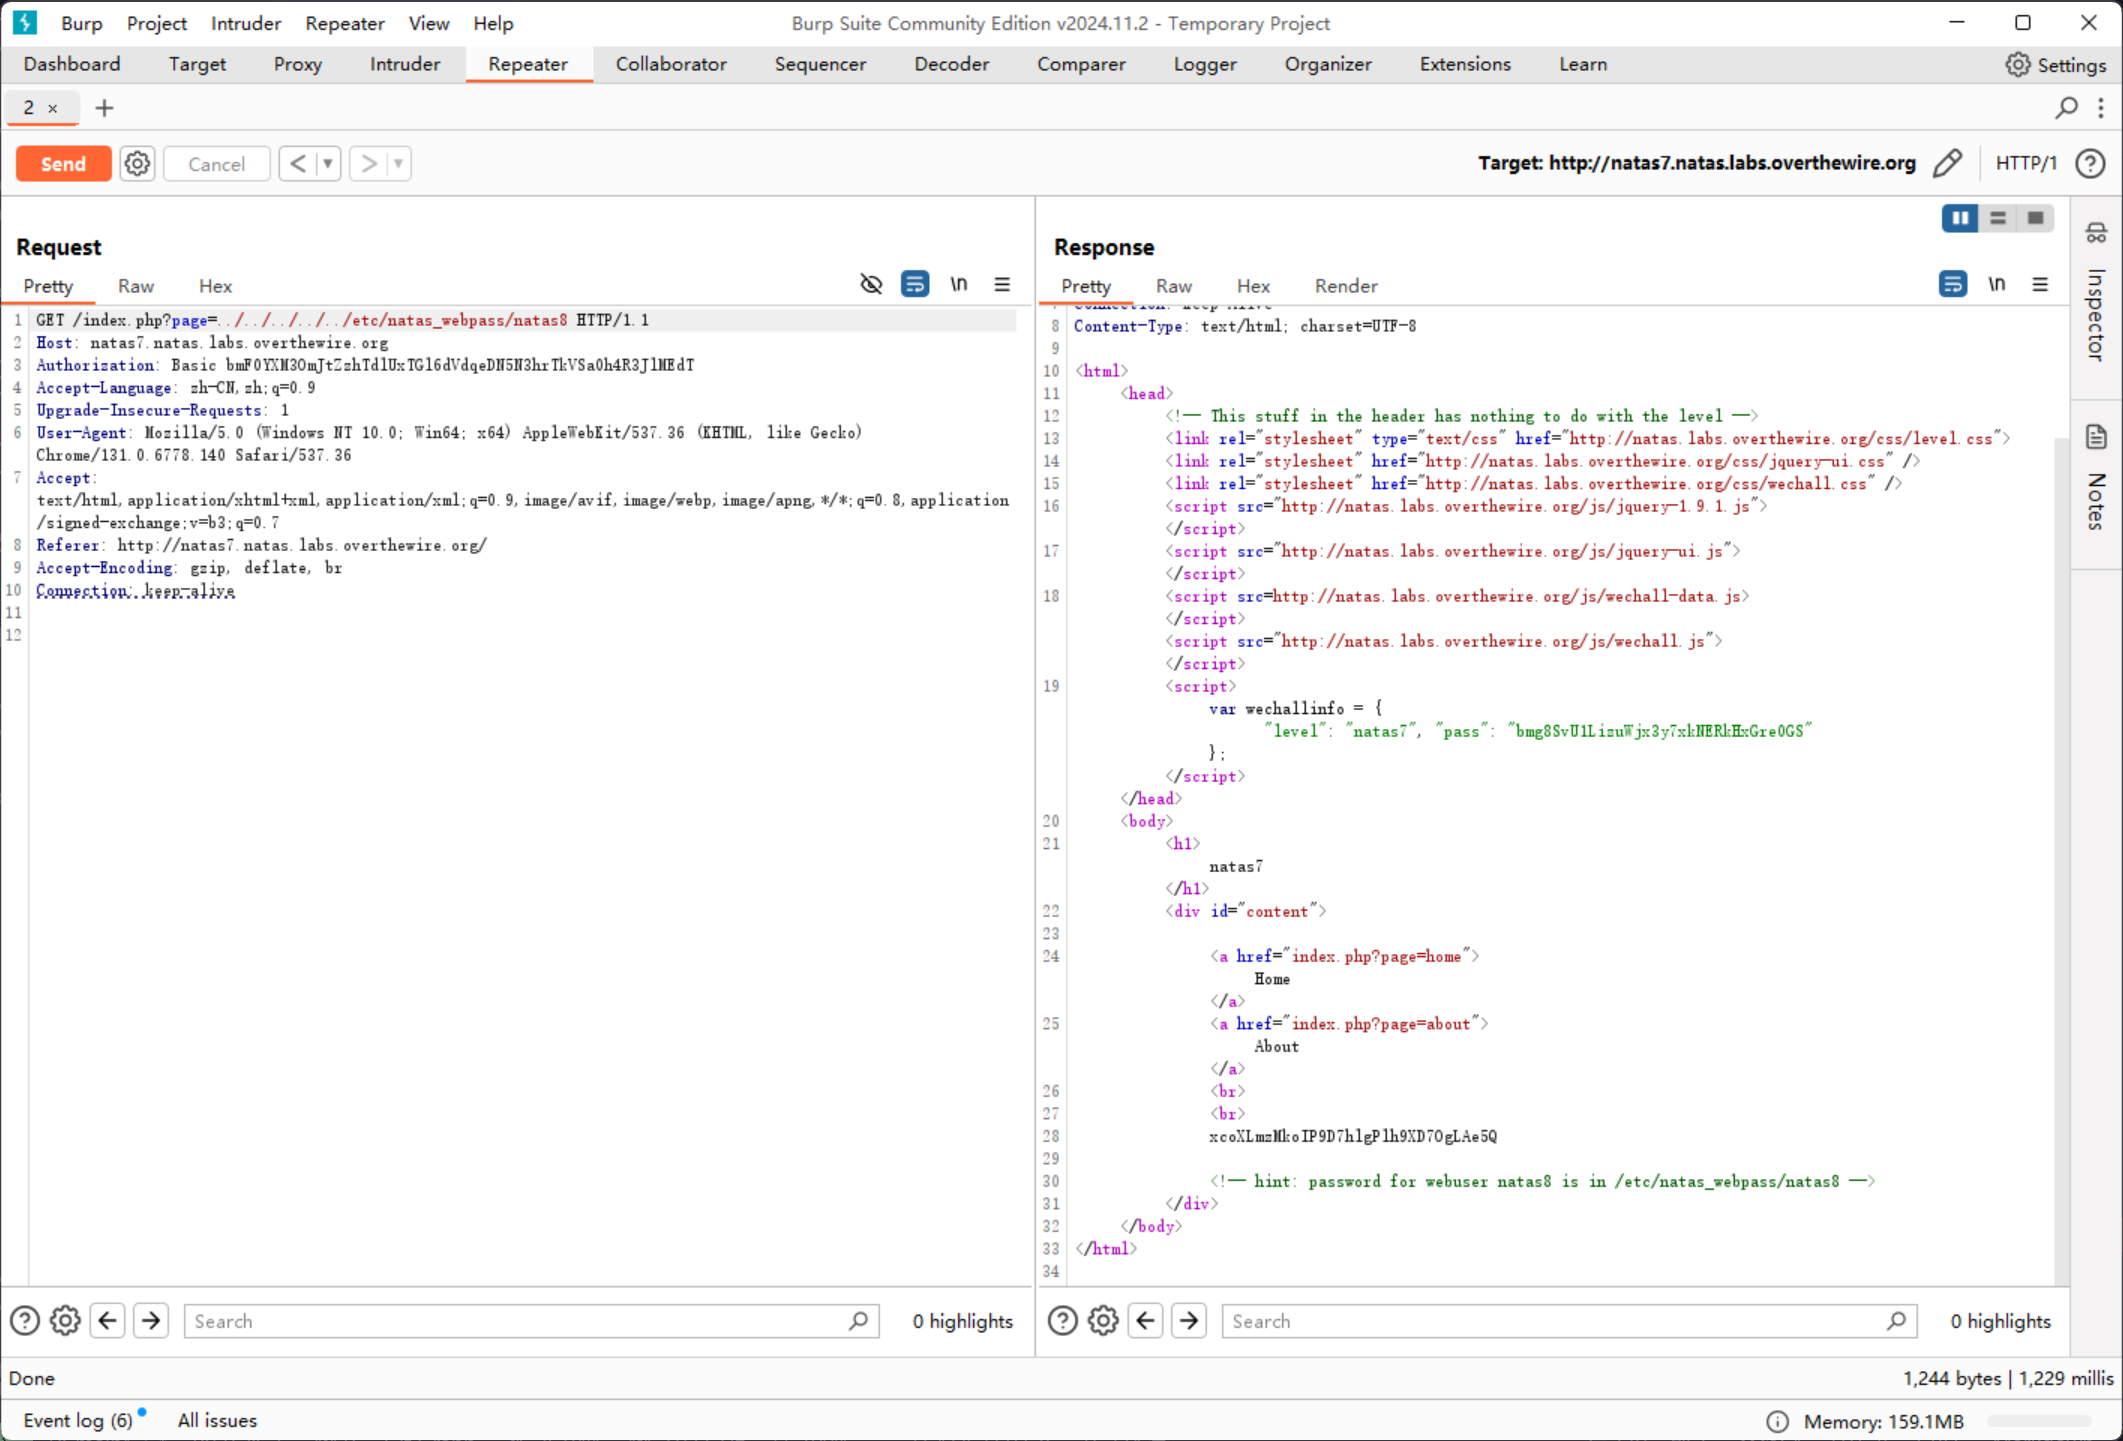Viewport: 2123px width, 1441px height.
Task: Select the Response Hex tab
Action: click(1253, 286)
